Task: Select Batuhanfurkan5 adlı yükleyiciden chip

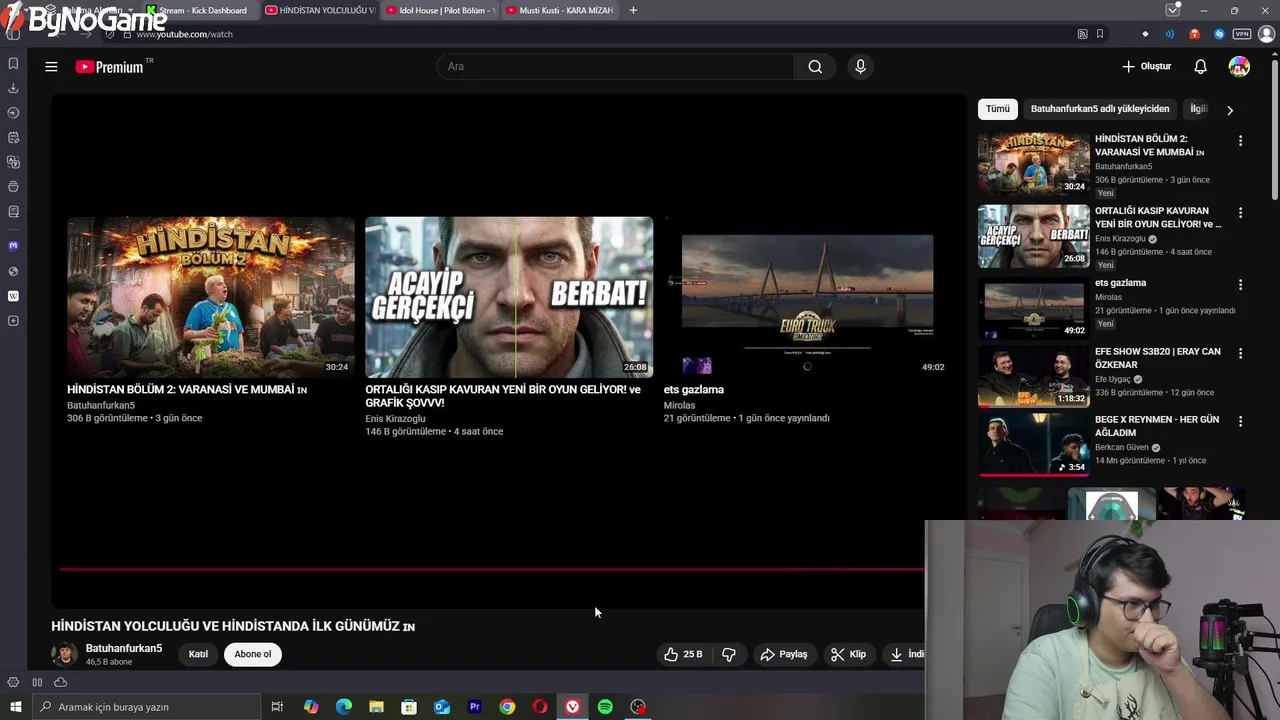Action: click(x=1099, y=109)
